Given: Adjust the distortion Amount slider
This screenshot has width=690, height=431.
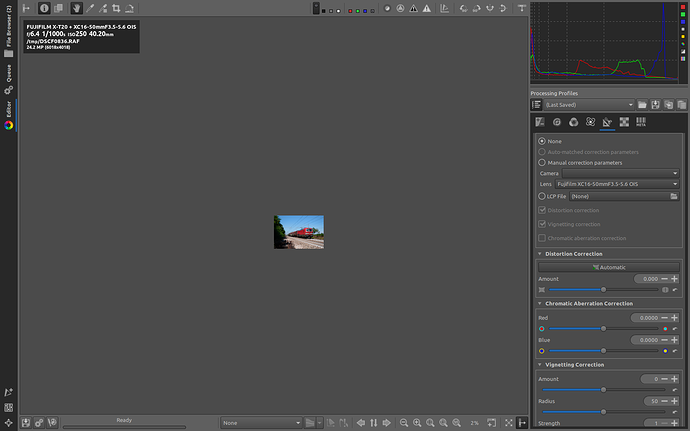Looking at the screenshot, I should pos(603,290).
